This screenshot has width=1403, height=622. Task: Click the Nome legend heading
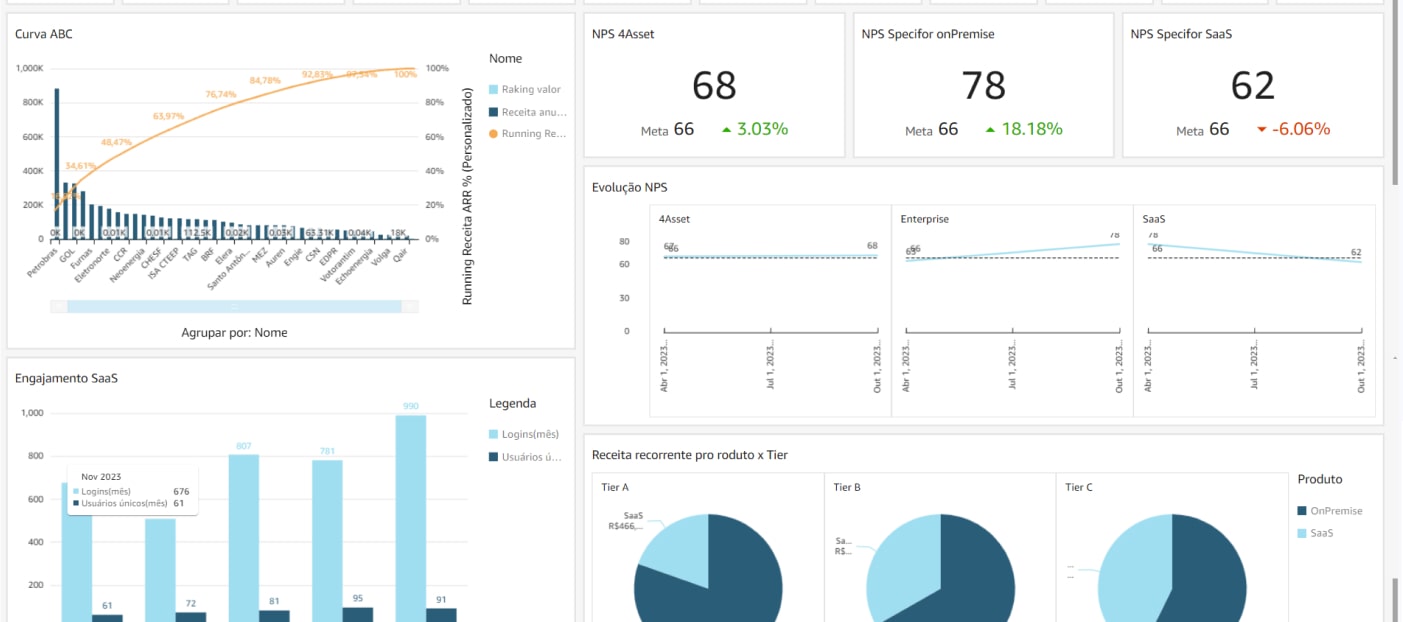506,59
